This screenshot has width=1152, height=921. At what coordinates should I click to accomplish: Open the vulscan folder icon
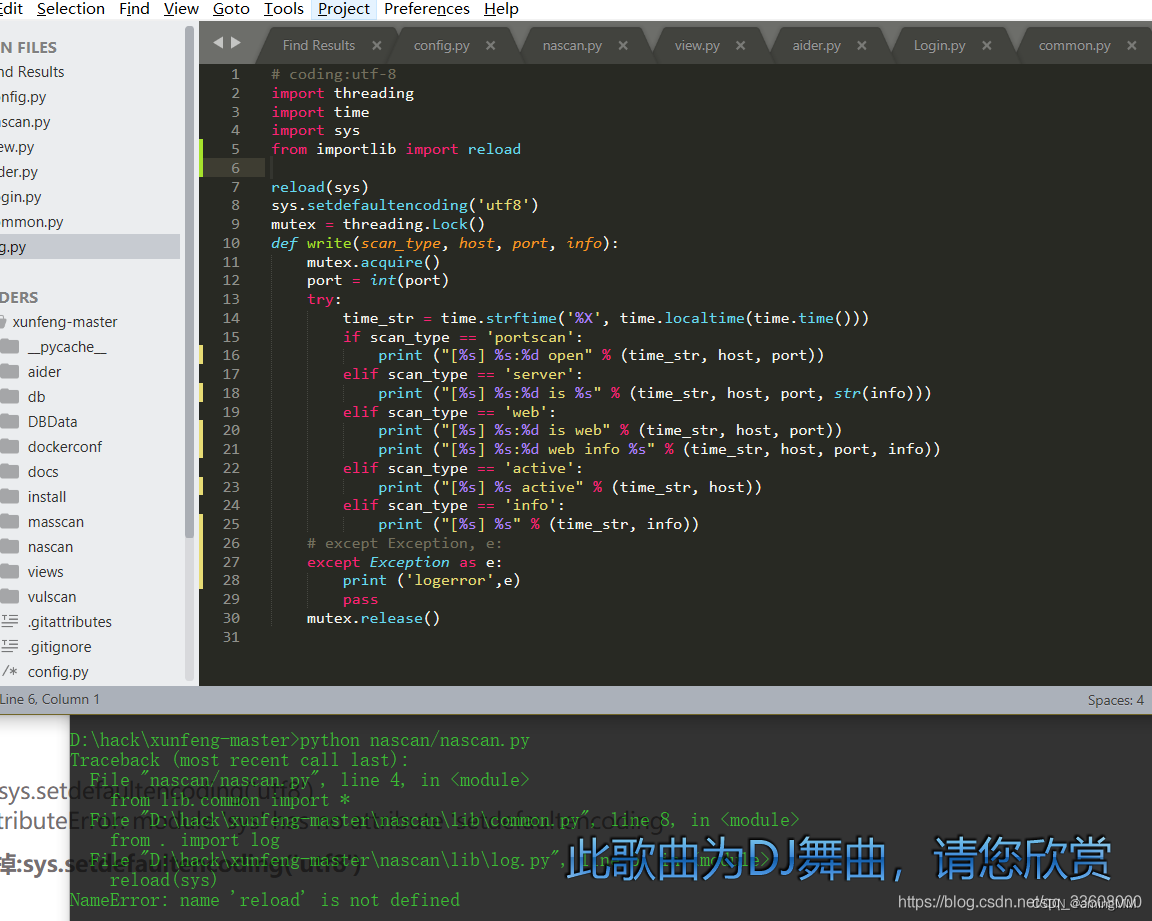(x=10, y=596)
